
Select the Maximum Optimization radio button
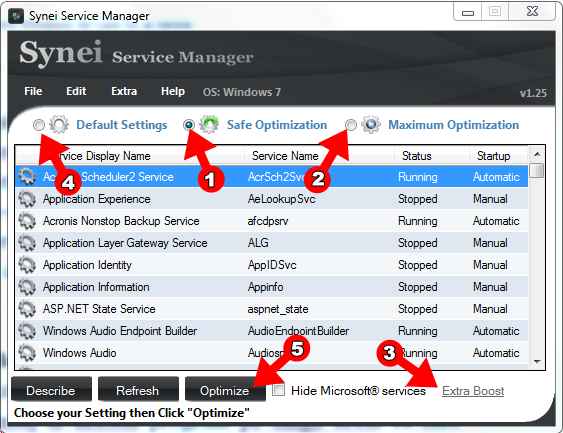tap(351, 125)
